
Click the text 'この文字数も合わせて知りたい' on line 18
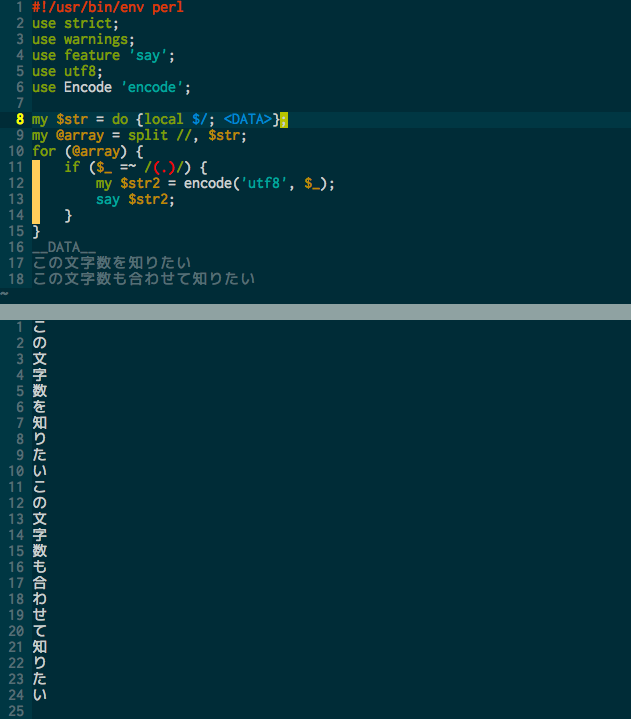[x=144, y=279]
